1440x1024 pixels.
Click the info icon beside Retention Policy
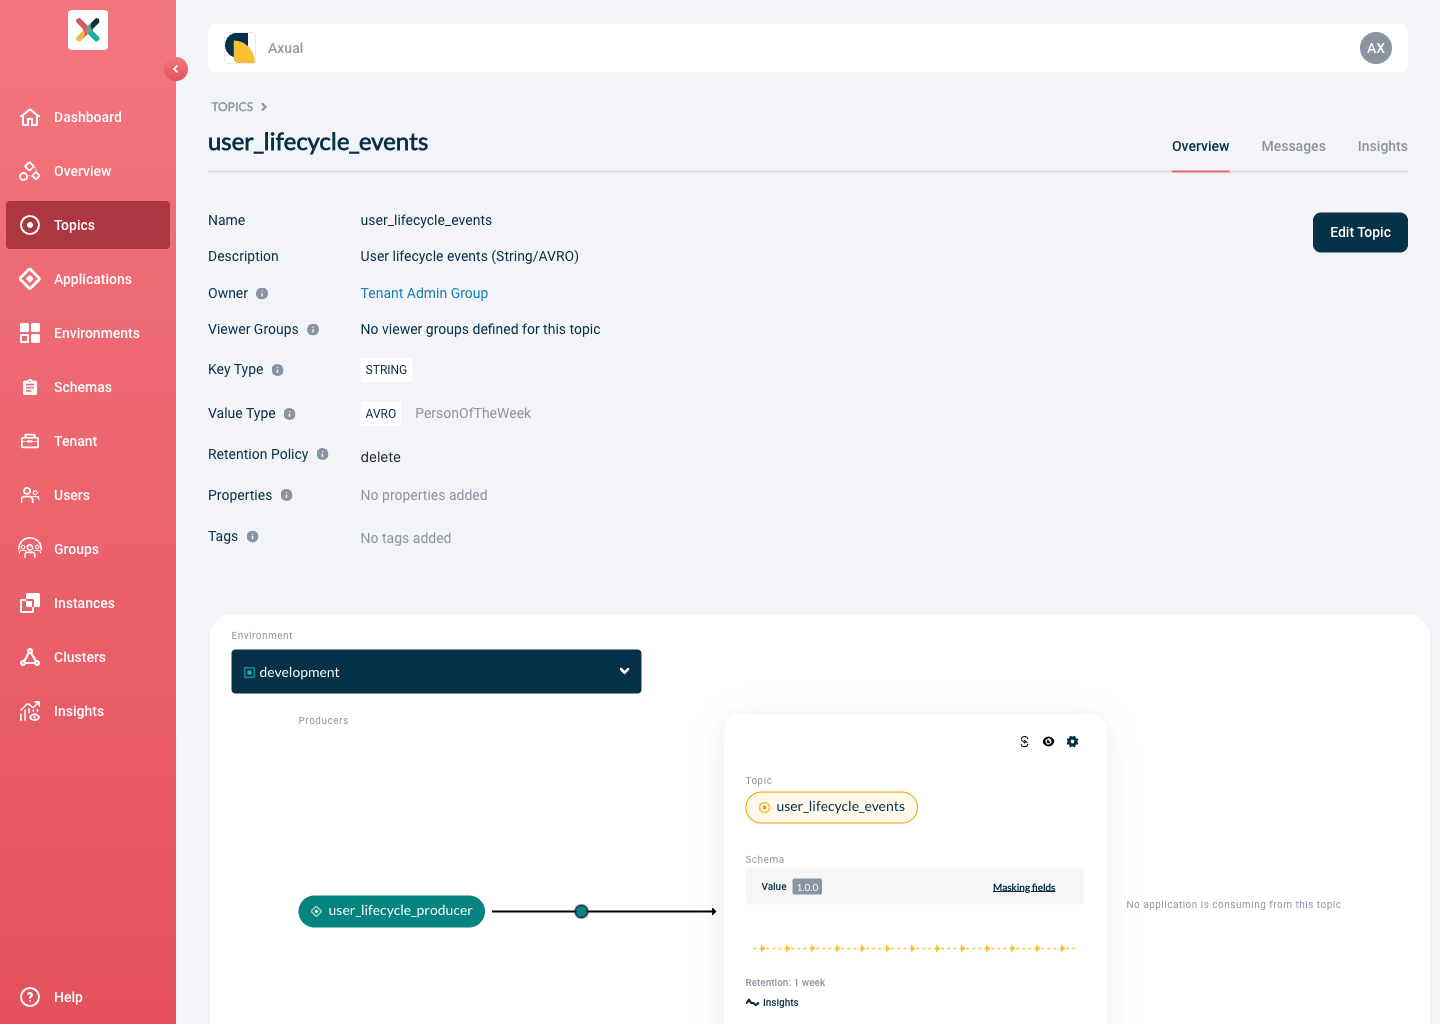click(323, 454)
